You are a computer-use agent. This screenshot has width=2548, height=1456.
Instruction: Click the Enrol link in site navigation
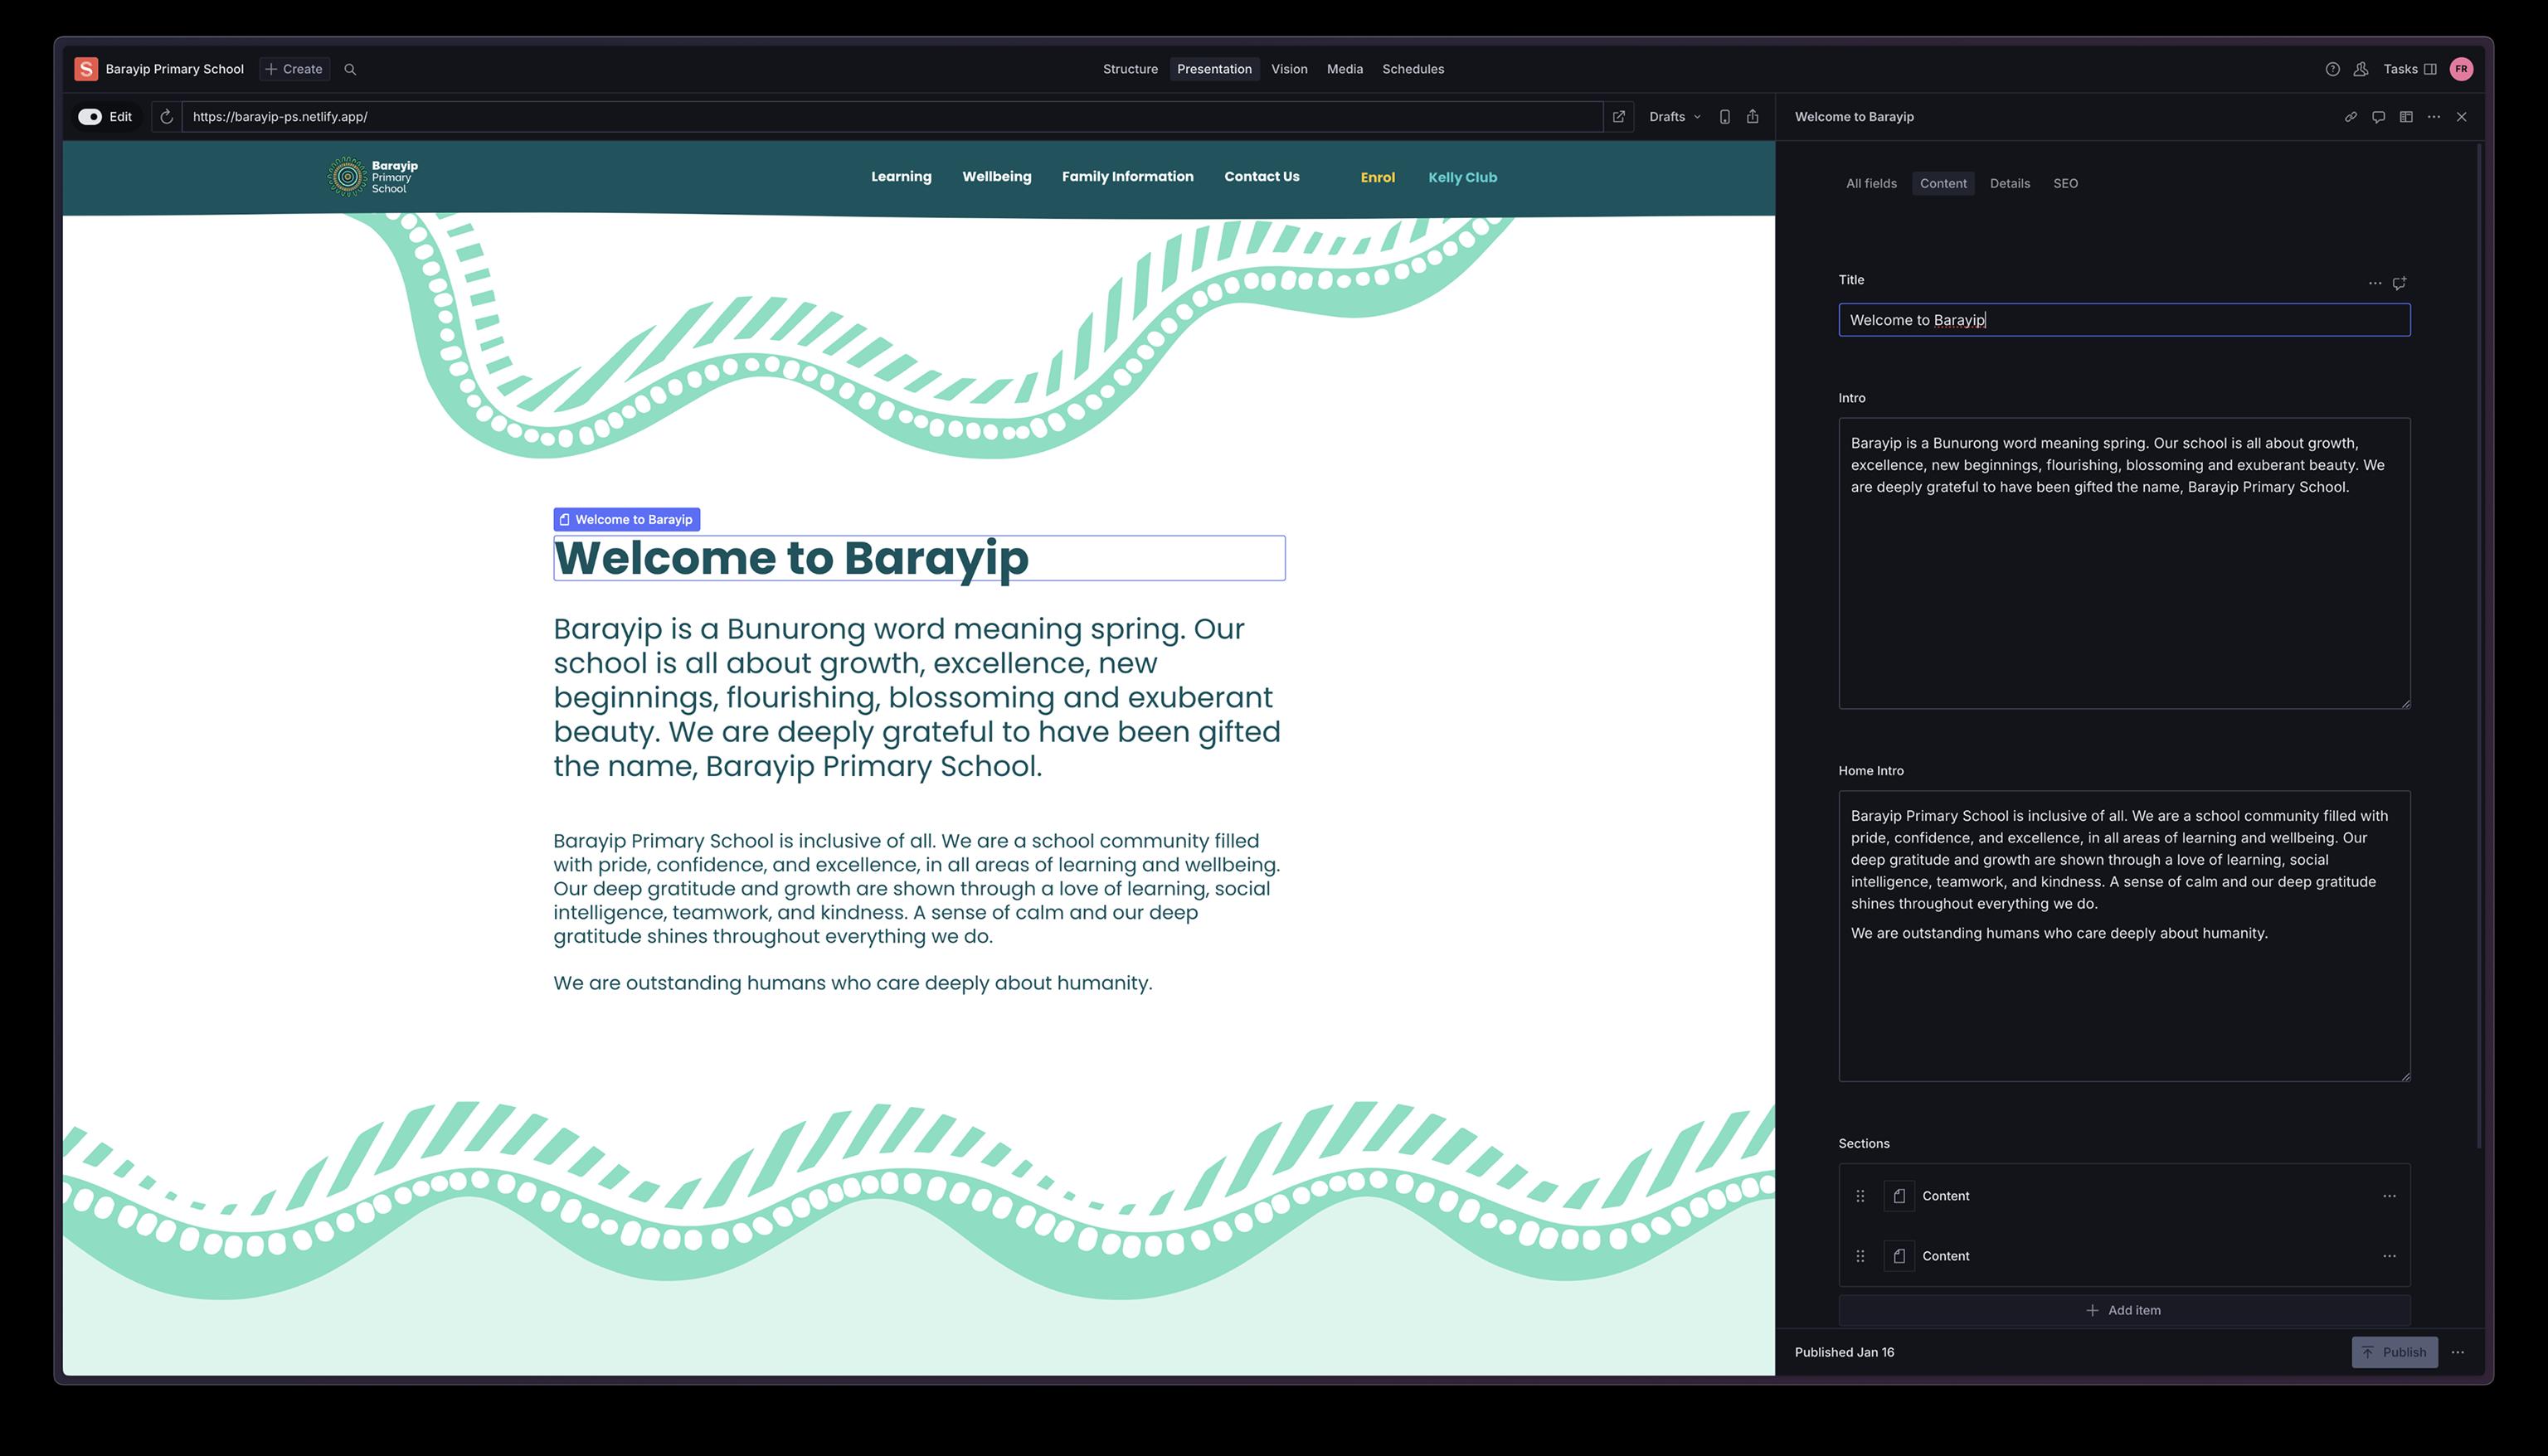pos(1377,177)
